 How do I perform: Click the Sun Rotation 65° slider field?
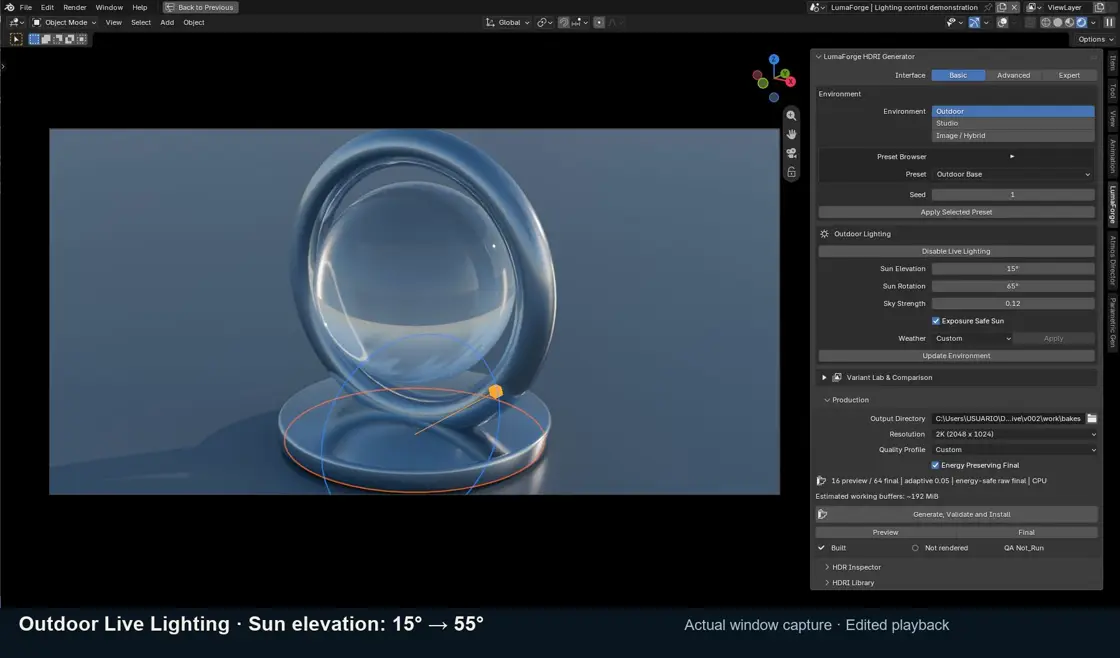click(1013, 286)
